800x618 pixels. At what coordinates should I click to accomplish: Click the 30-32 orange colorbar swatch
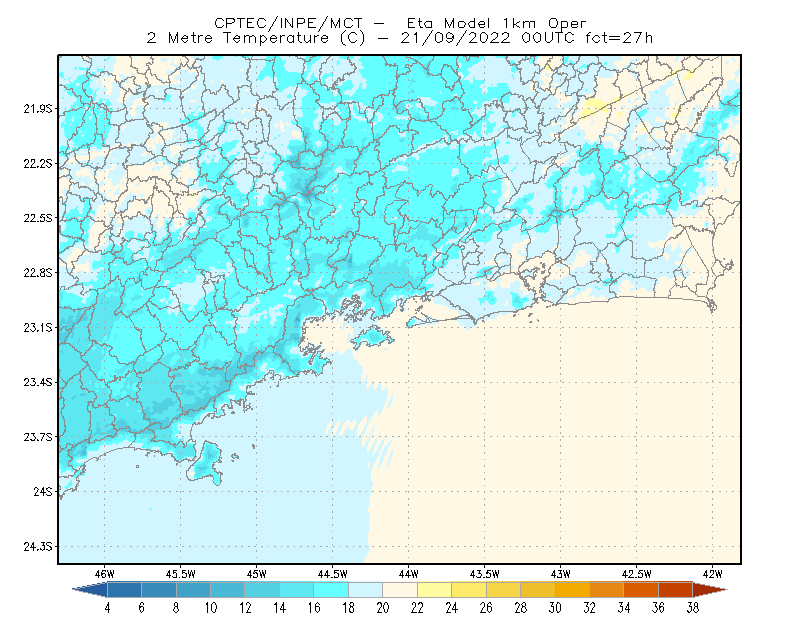coord(572,590)
